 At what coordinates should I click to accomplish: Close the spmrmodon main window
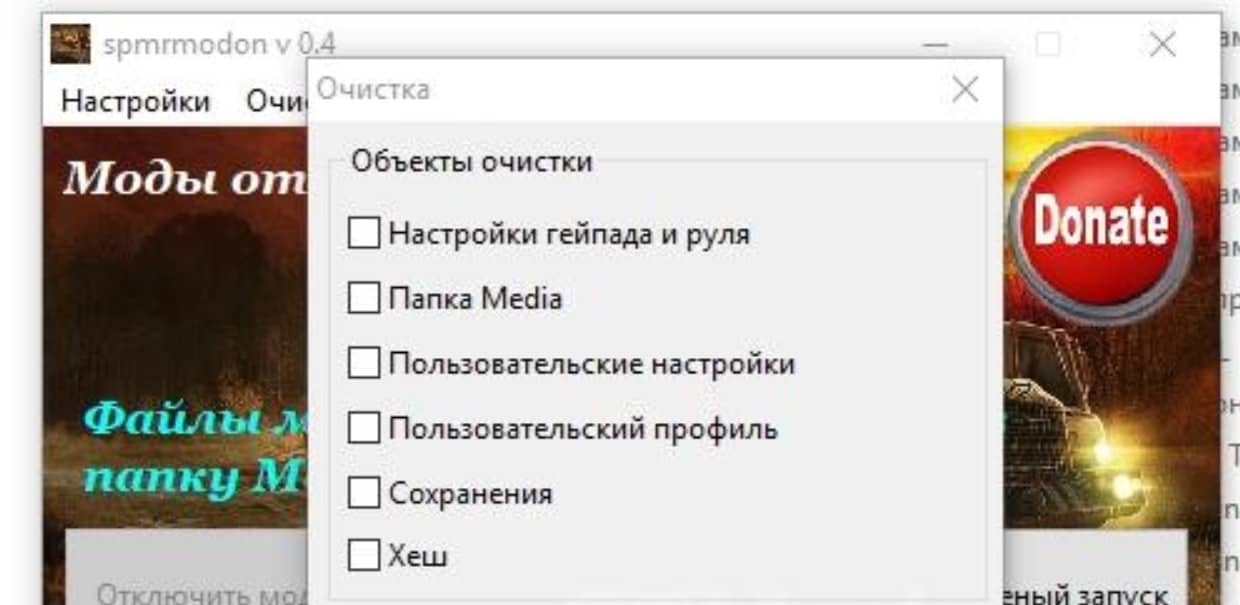coord(1162,45)
